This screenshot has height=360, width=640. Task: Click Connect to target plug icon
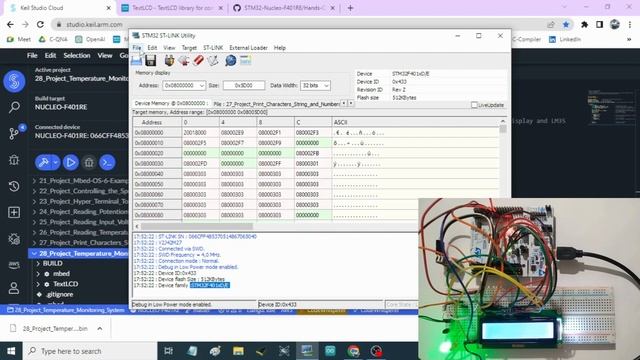169,60
